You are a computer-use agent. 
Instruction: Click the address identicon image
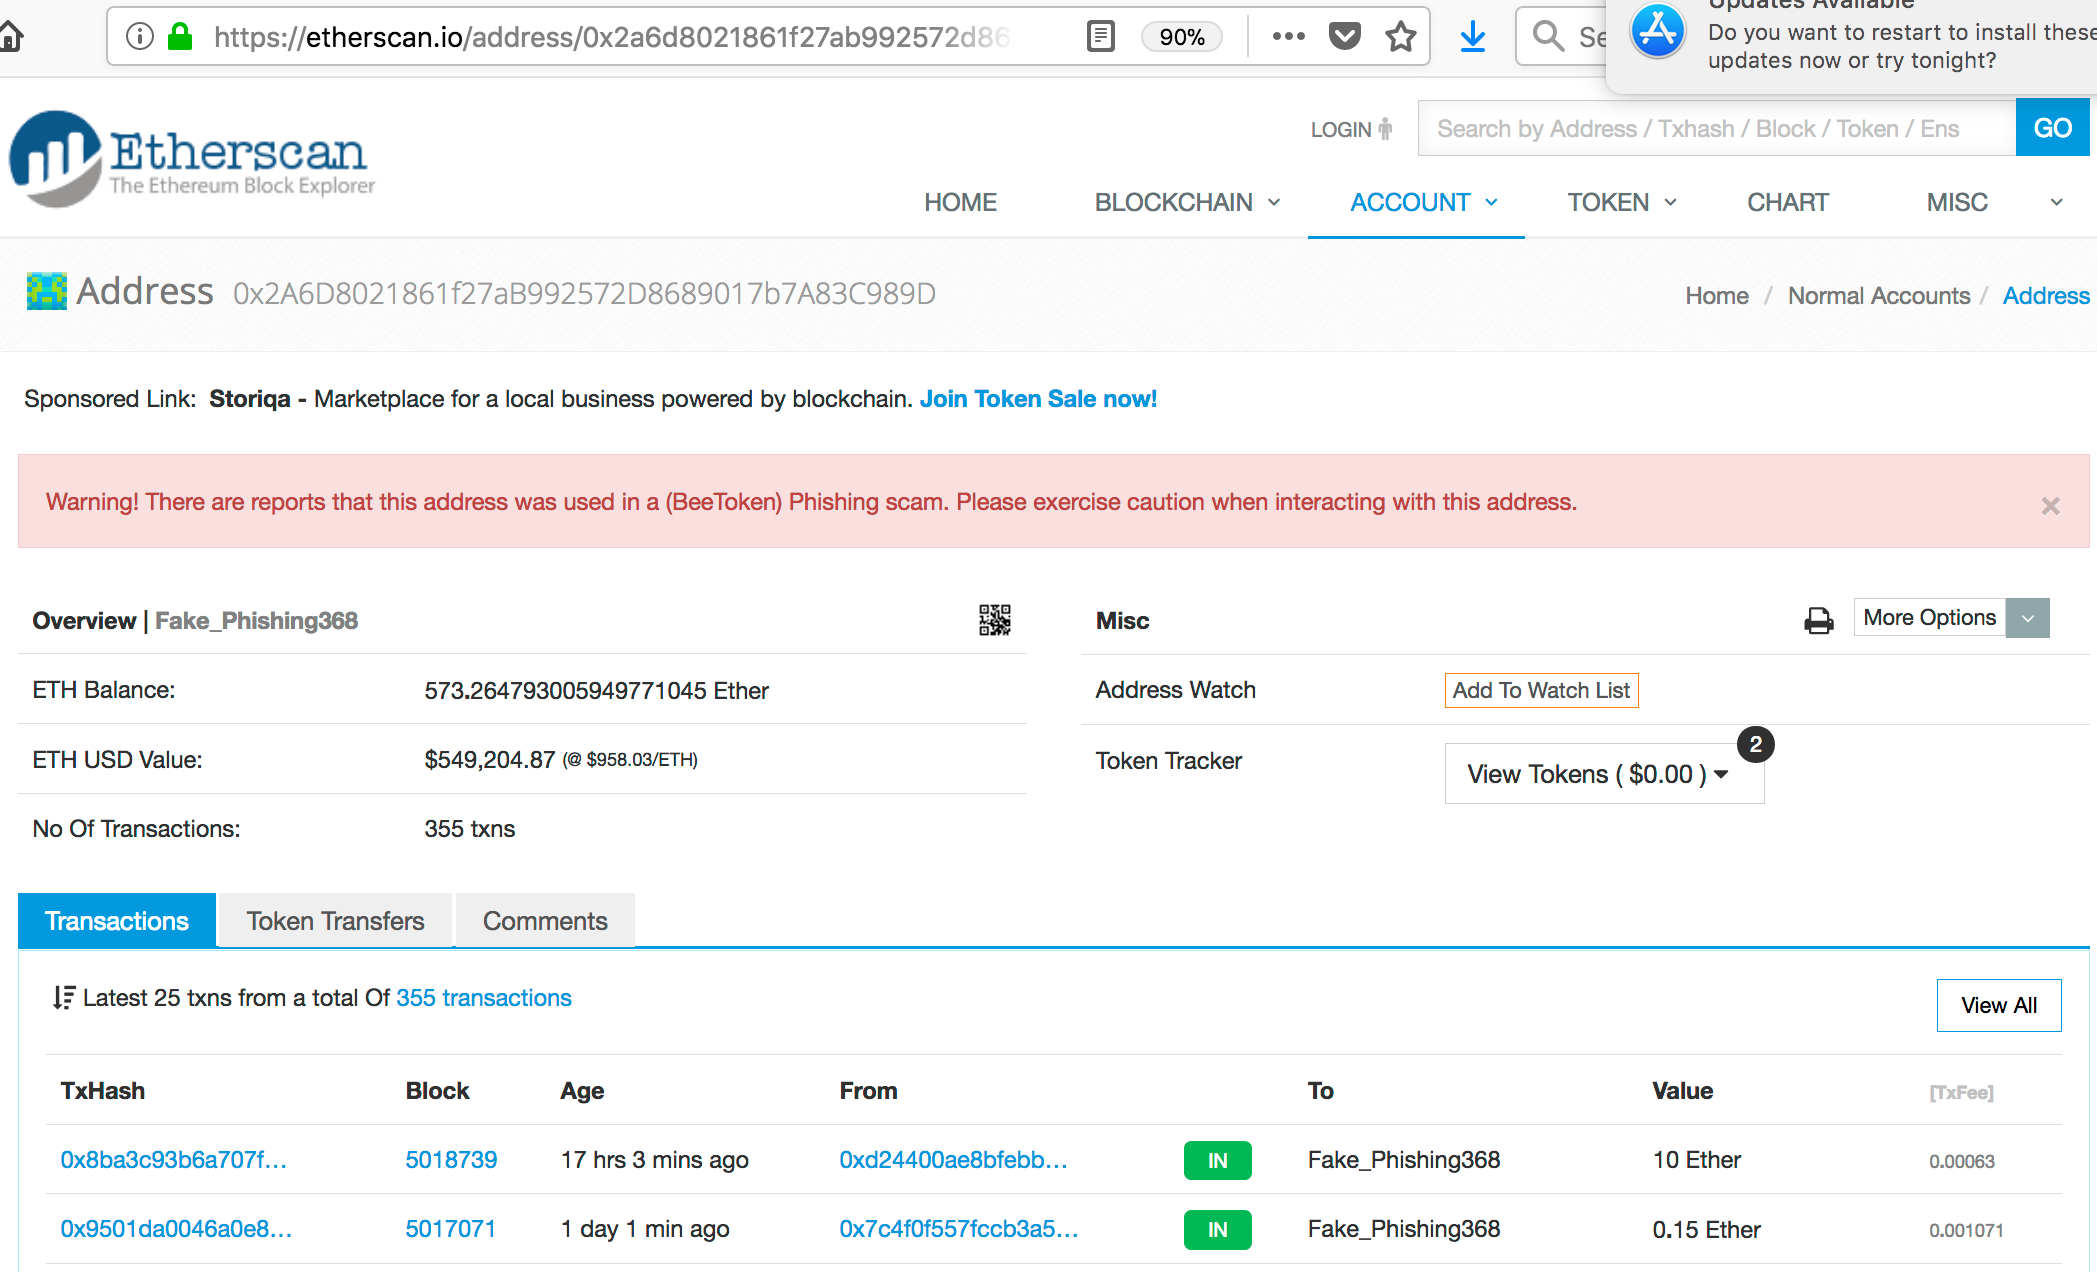click(x=46, y=291)
